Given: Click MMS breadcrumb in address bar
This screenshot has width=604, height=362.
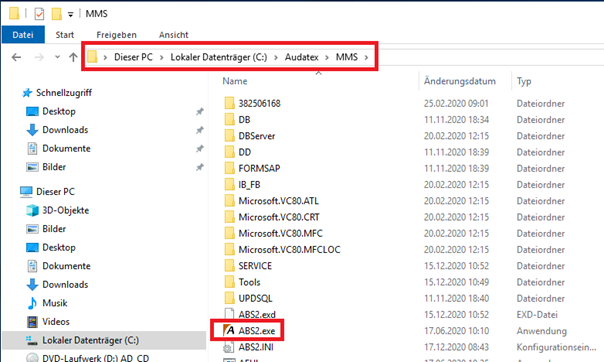Looking at the screenshot, I should tap(347, 57).
